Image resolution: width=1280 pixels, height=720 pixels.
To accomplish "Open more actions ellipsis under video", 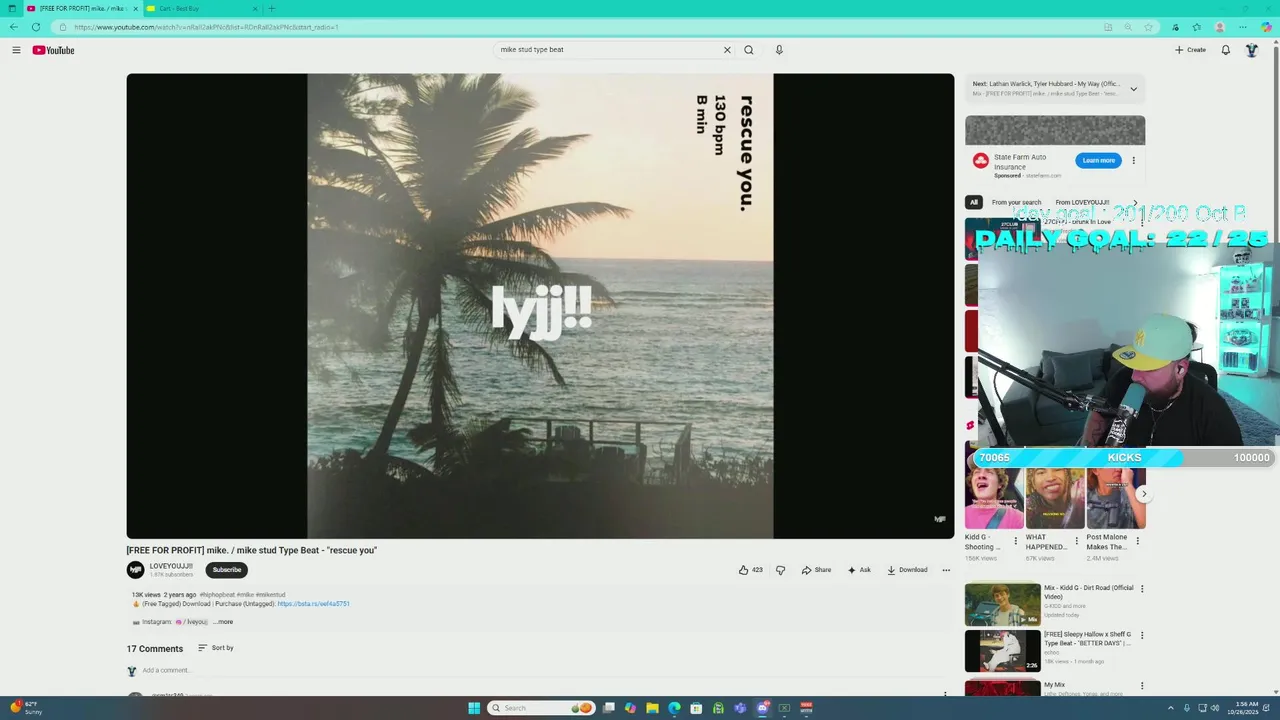I will click(x=946, y=570).
